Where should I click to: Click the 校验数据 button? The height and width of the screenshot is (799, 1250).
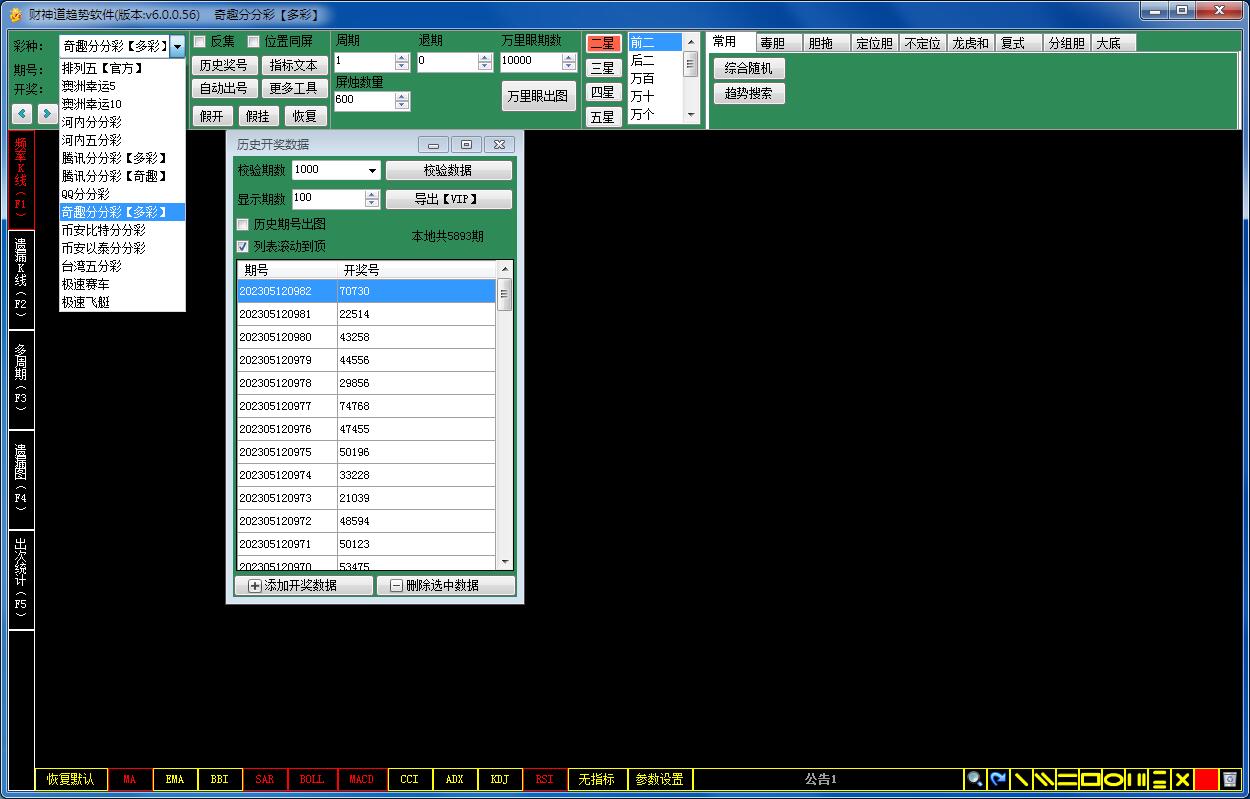click(448, 171)
